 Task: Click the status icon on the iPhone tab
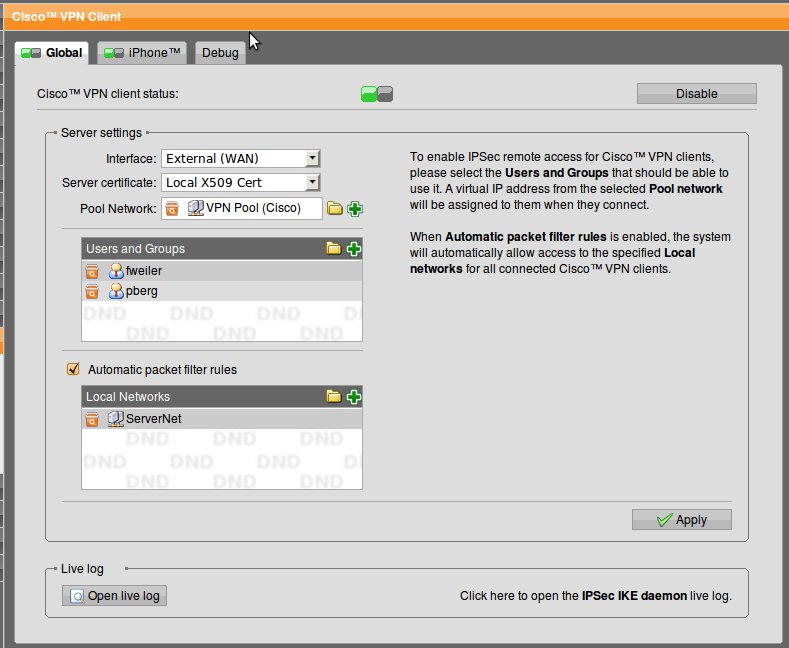pos(114,53)
